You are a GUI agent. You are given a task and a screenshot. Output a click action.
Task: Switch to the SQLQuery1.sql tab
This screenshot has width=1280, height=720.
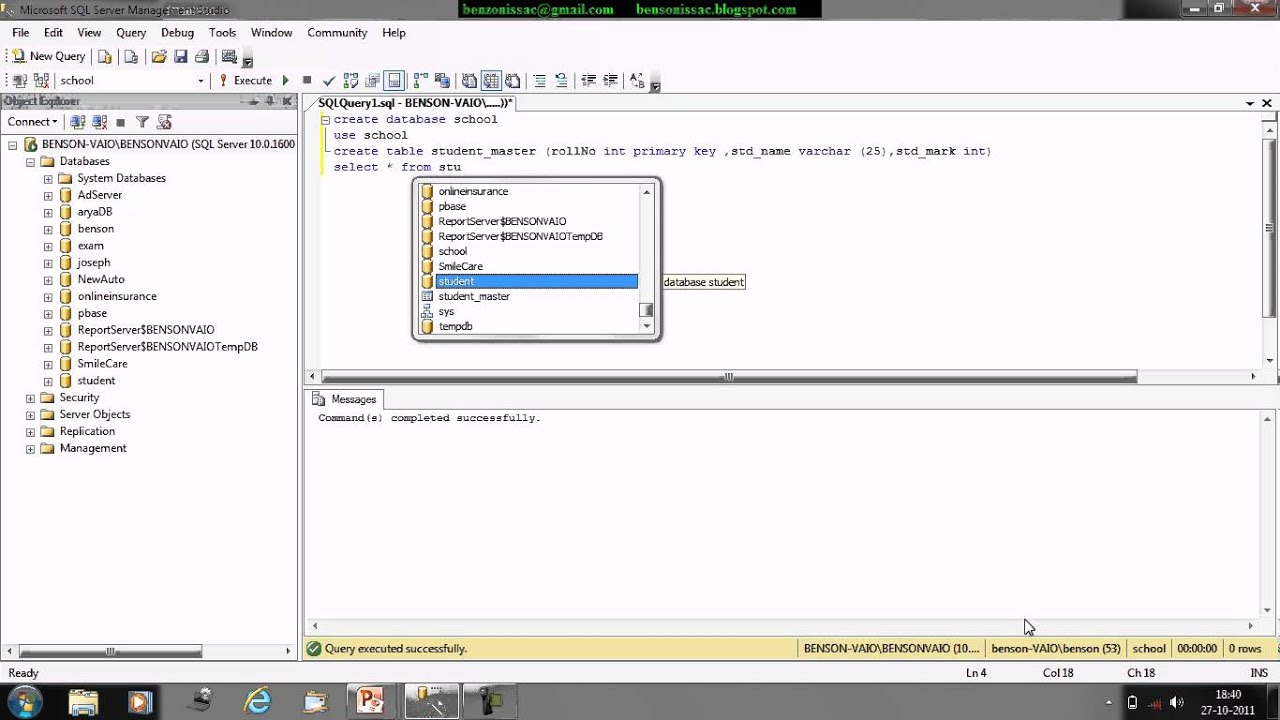[x=415, y=103]
